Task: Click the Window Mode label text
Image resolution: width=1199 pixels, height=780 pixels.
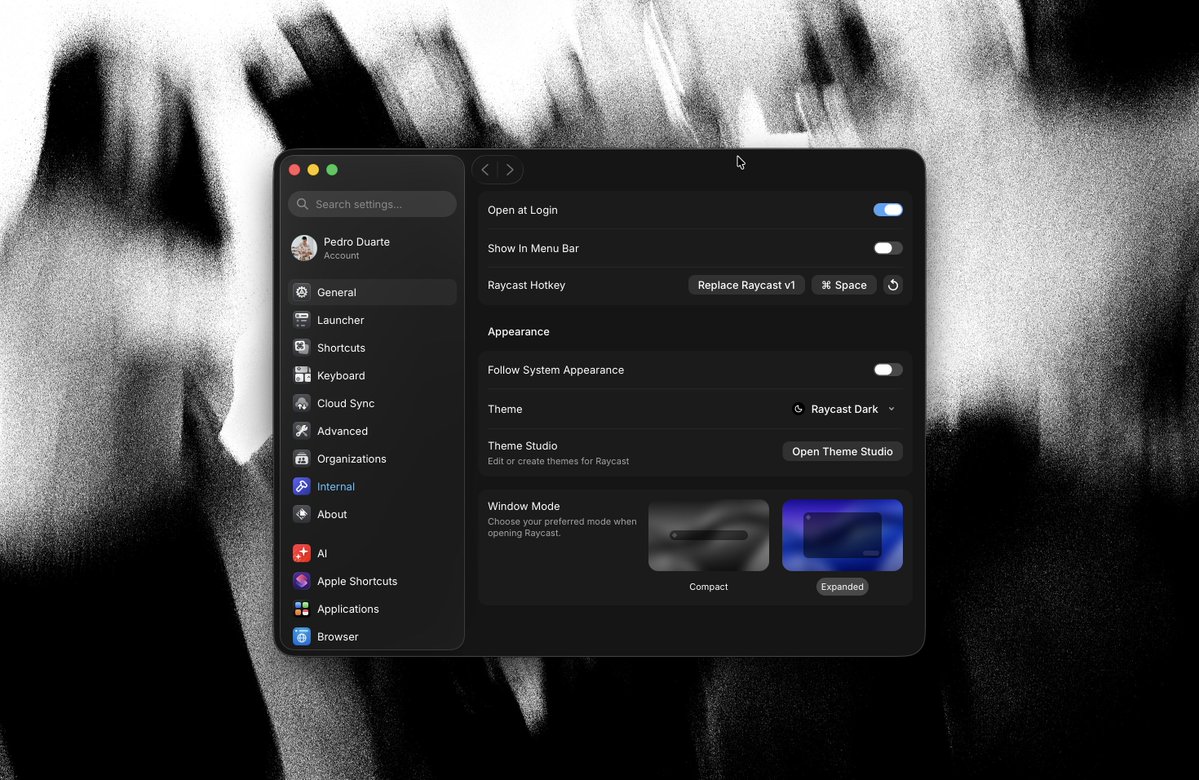Action: point(524,506)
